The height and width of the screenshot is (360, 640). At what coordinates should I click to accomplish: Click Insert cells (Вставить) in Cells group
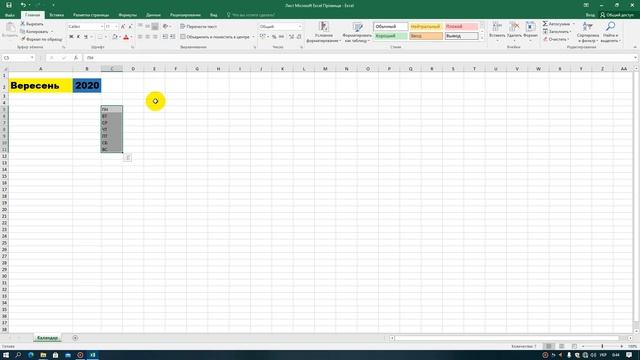point(497,31)
